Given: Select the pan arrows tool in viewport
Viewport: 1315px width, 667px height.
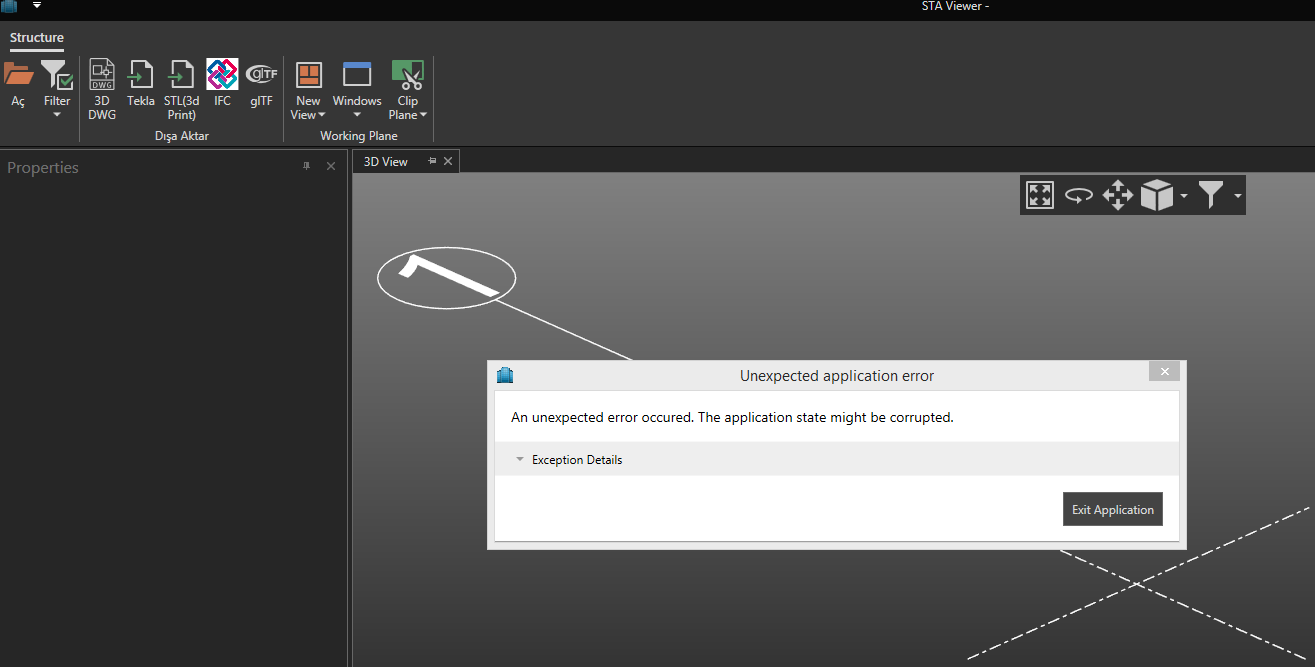Looking at the screenshot, I should [1117, 195].
